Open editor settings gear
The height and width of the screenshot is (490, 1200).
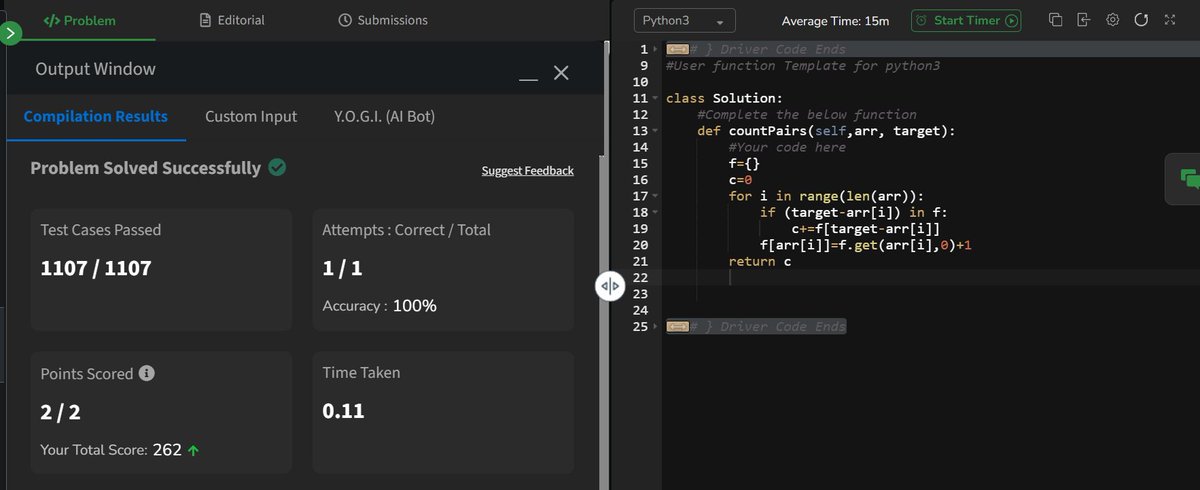(x=1112, y=20)
